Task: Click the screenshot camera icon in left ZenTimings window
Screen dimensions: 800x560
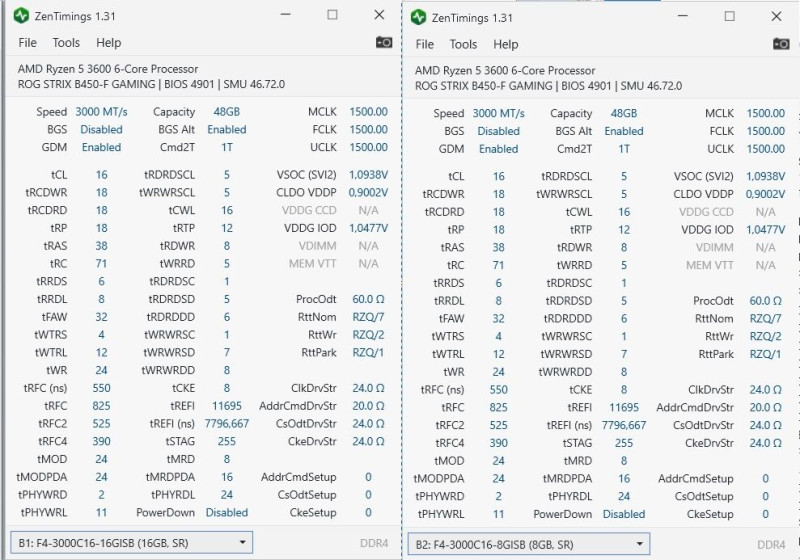Action: point(384,42)
